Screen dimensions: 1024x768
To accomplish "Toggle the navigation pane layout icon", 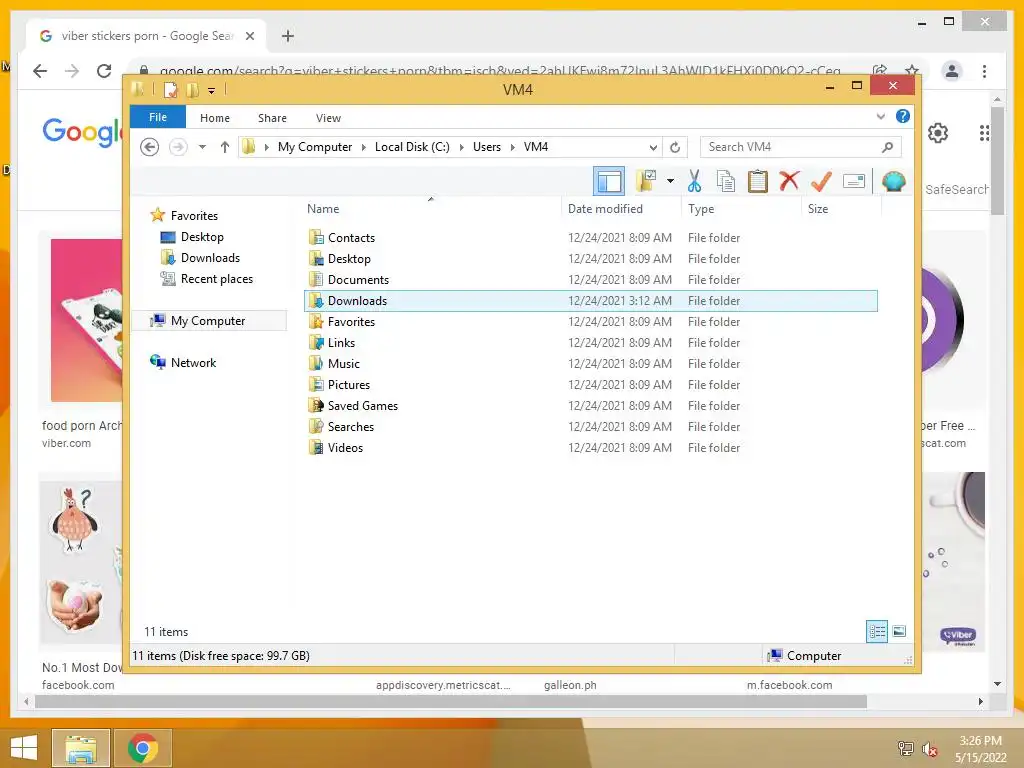I will (609, 181).
